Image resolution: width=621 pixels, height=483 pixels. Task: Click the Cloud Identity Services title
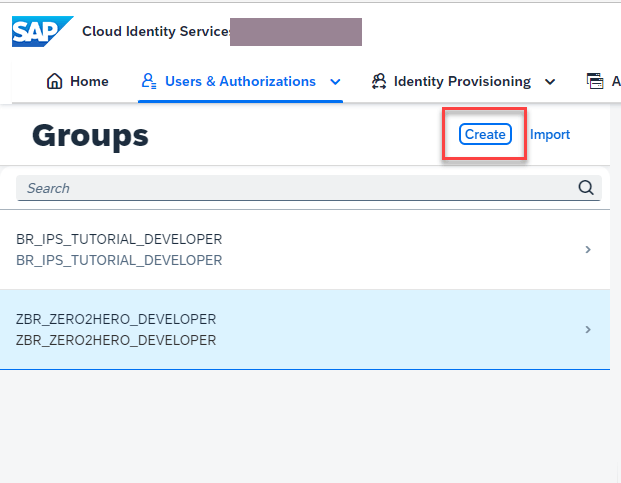click(156, 32)
